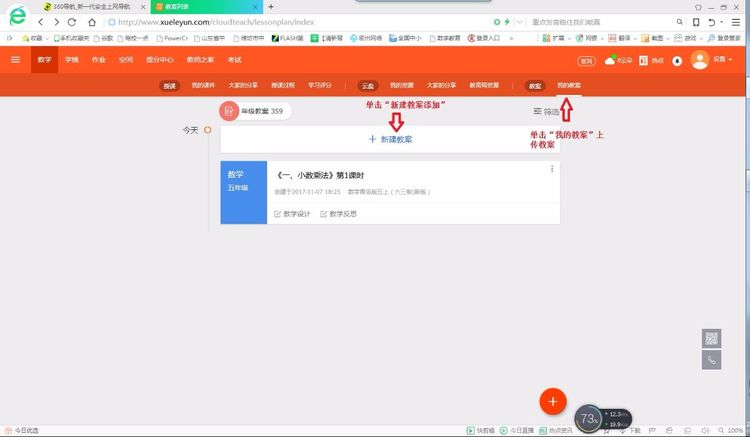The width and height of the screenshot is (750, 437).
Task: Click the 数学 五年级 blue subject tile
Action: (x=243, y=192)
